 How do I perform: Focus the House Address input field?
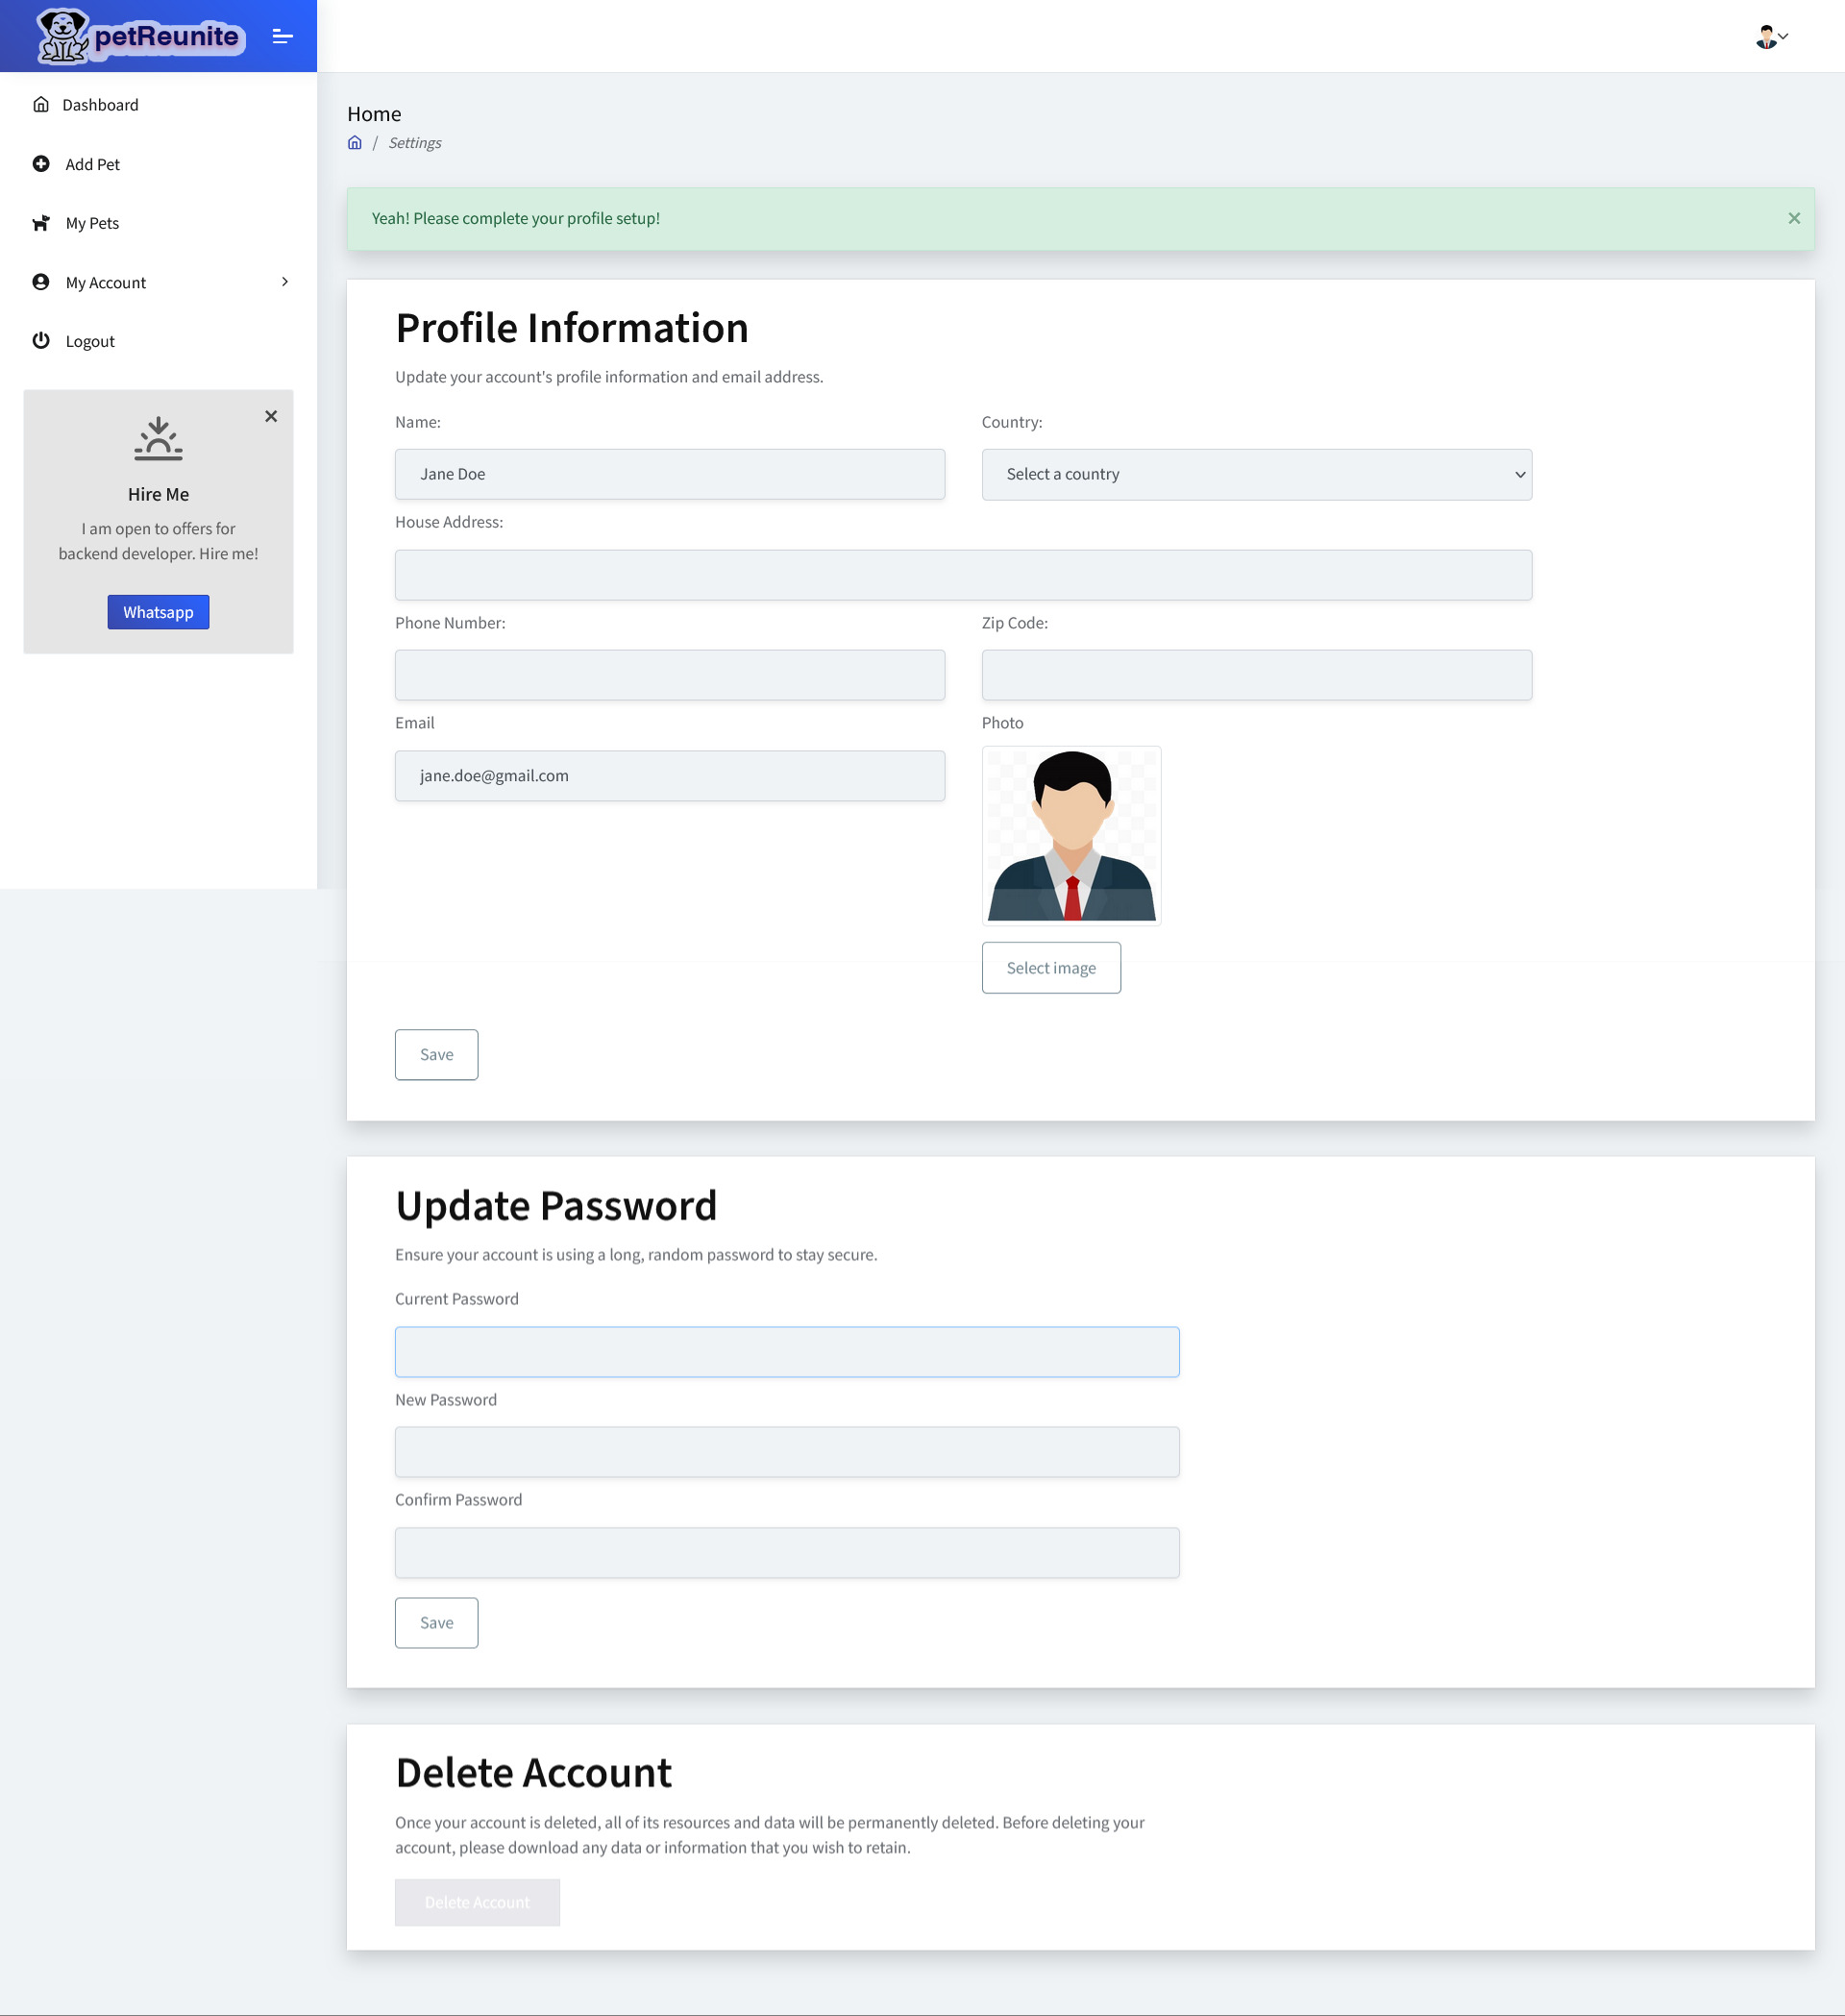coord(962,575)
